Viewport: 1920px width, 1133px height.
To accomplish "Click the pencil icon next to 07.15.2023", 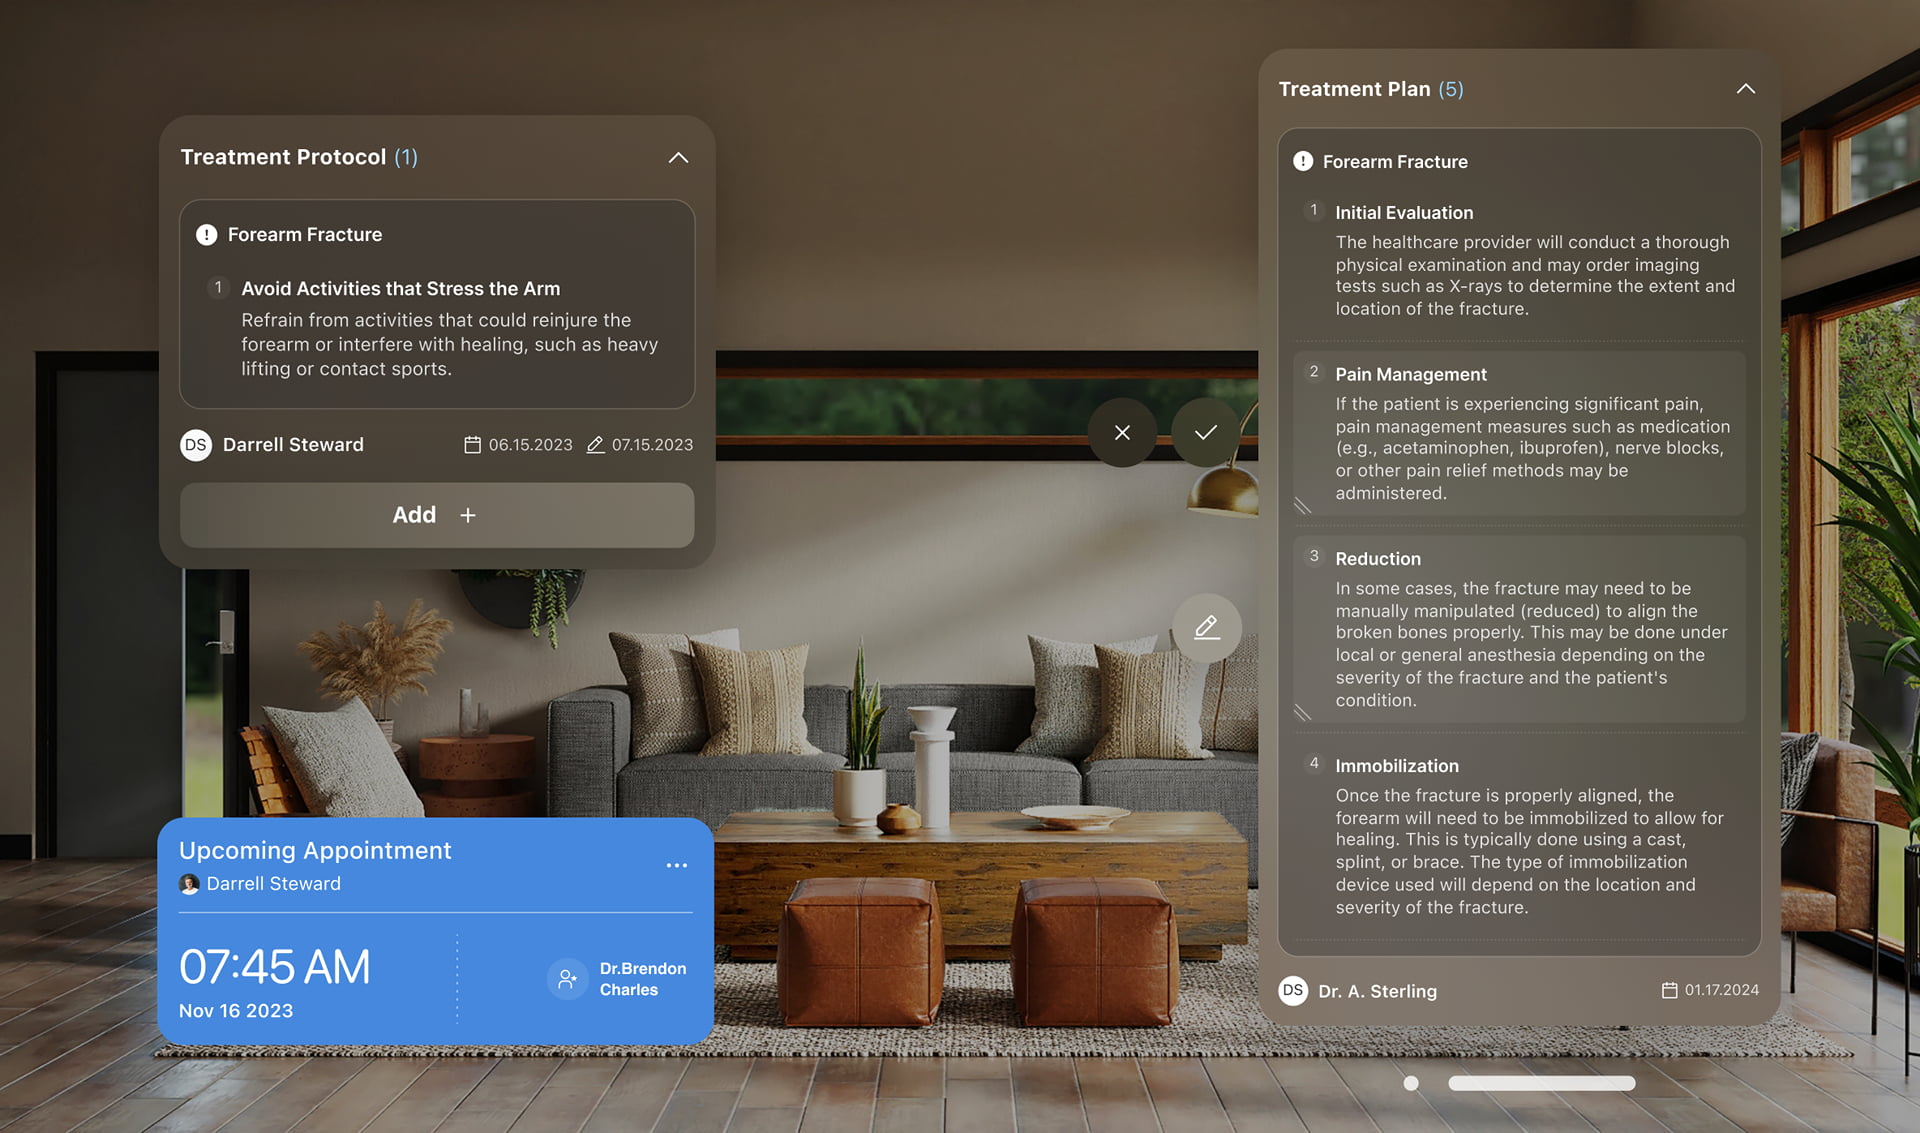I will [x=595, y=444].
